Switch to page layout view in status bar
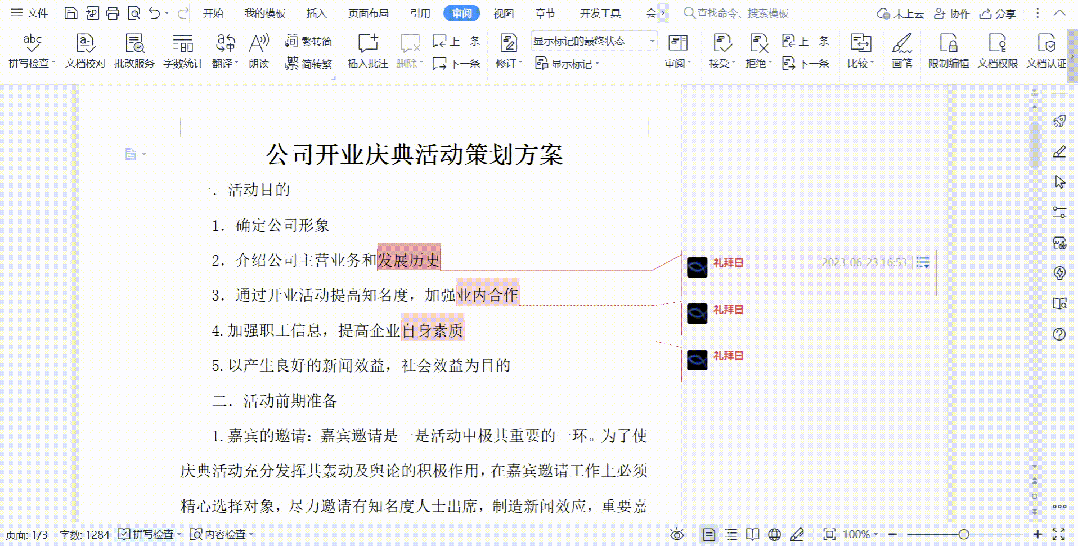This screenshot has width=1078, height=546. (709, 534)
